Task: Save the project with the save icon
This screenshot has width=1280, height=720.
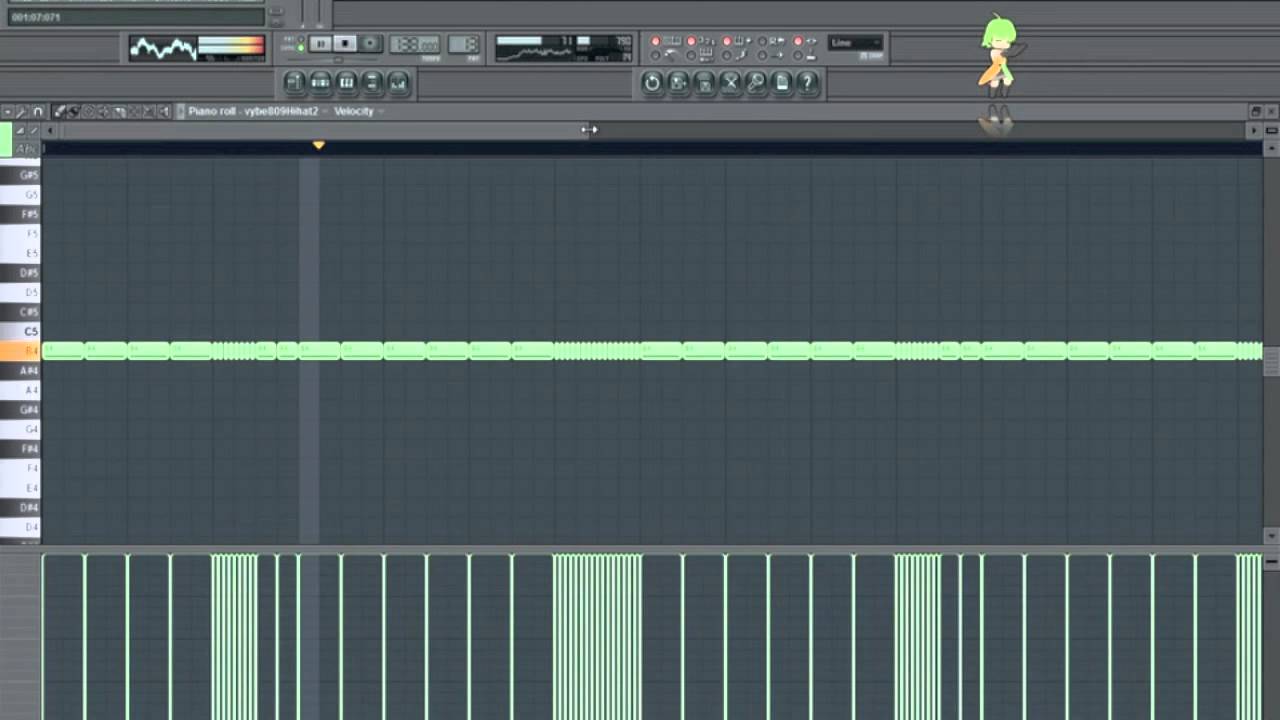Action: 678,83
